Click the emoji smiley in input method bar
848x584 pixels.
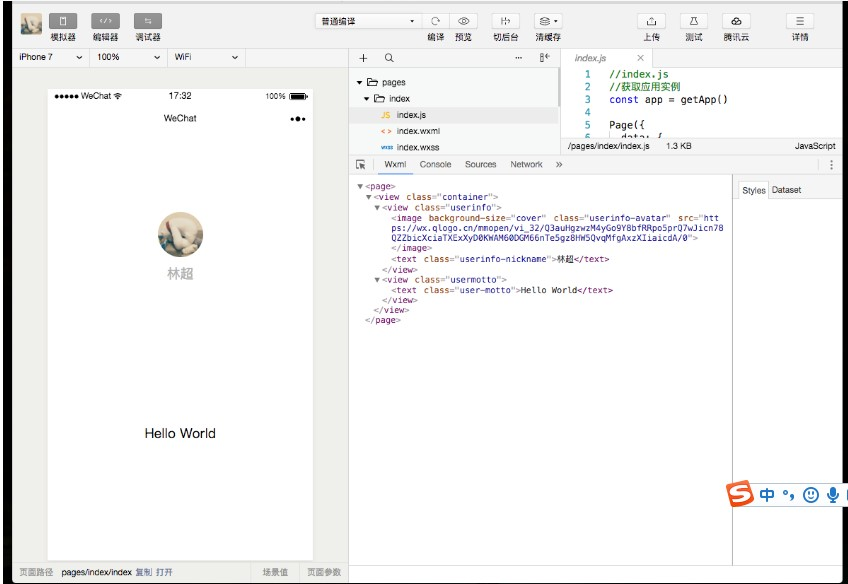coord(811,495)
